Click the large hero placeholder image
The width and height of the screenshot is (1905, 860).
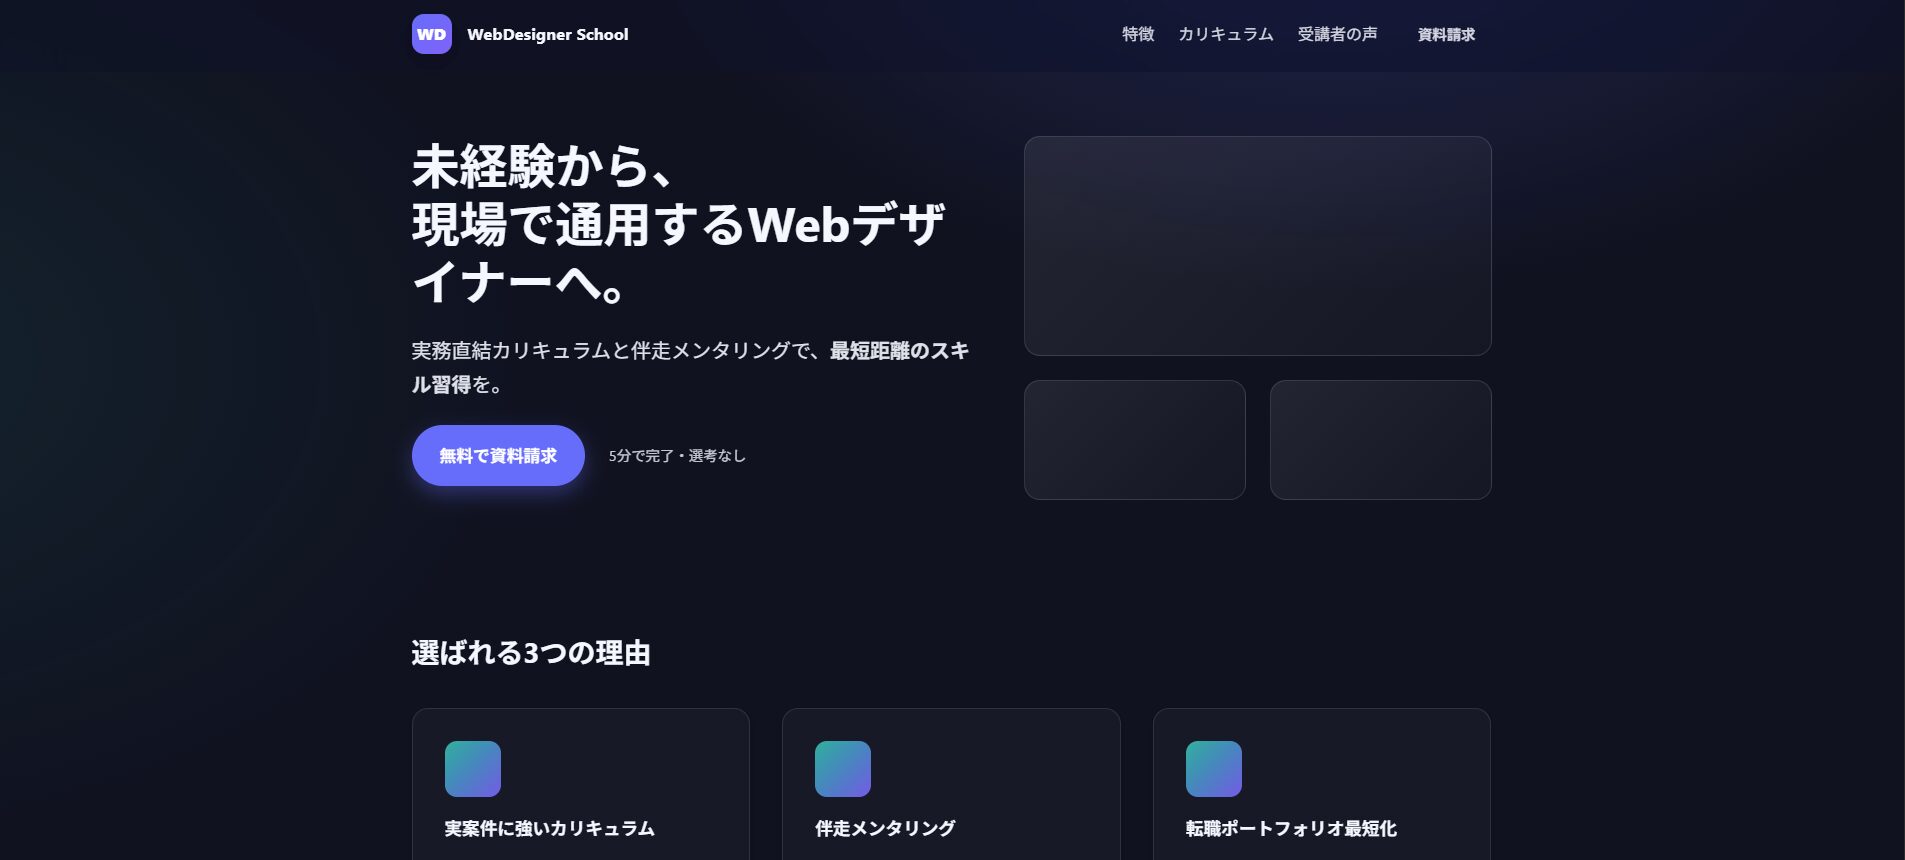1258,246
